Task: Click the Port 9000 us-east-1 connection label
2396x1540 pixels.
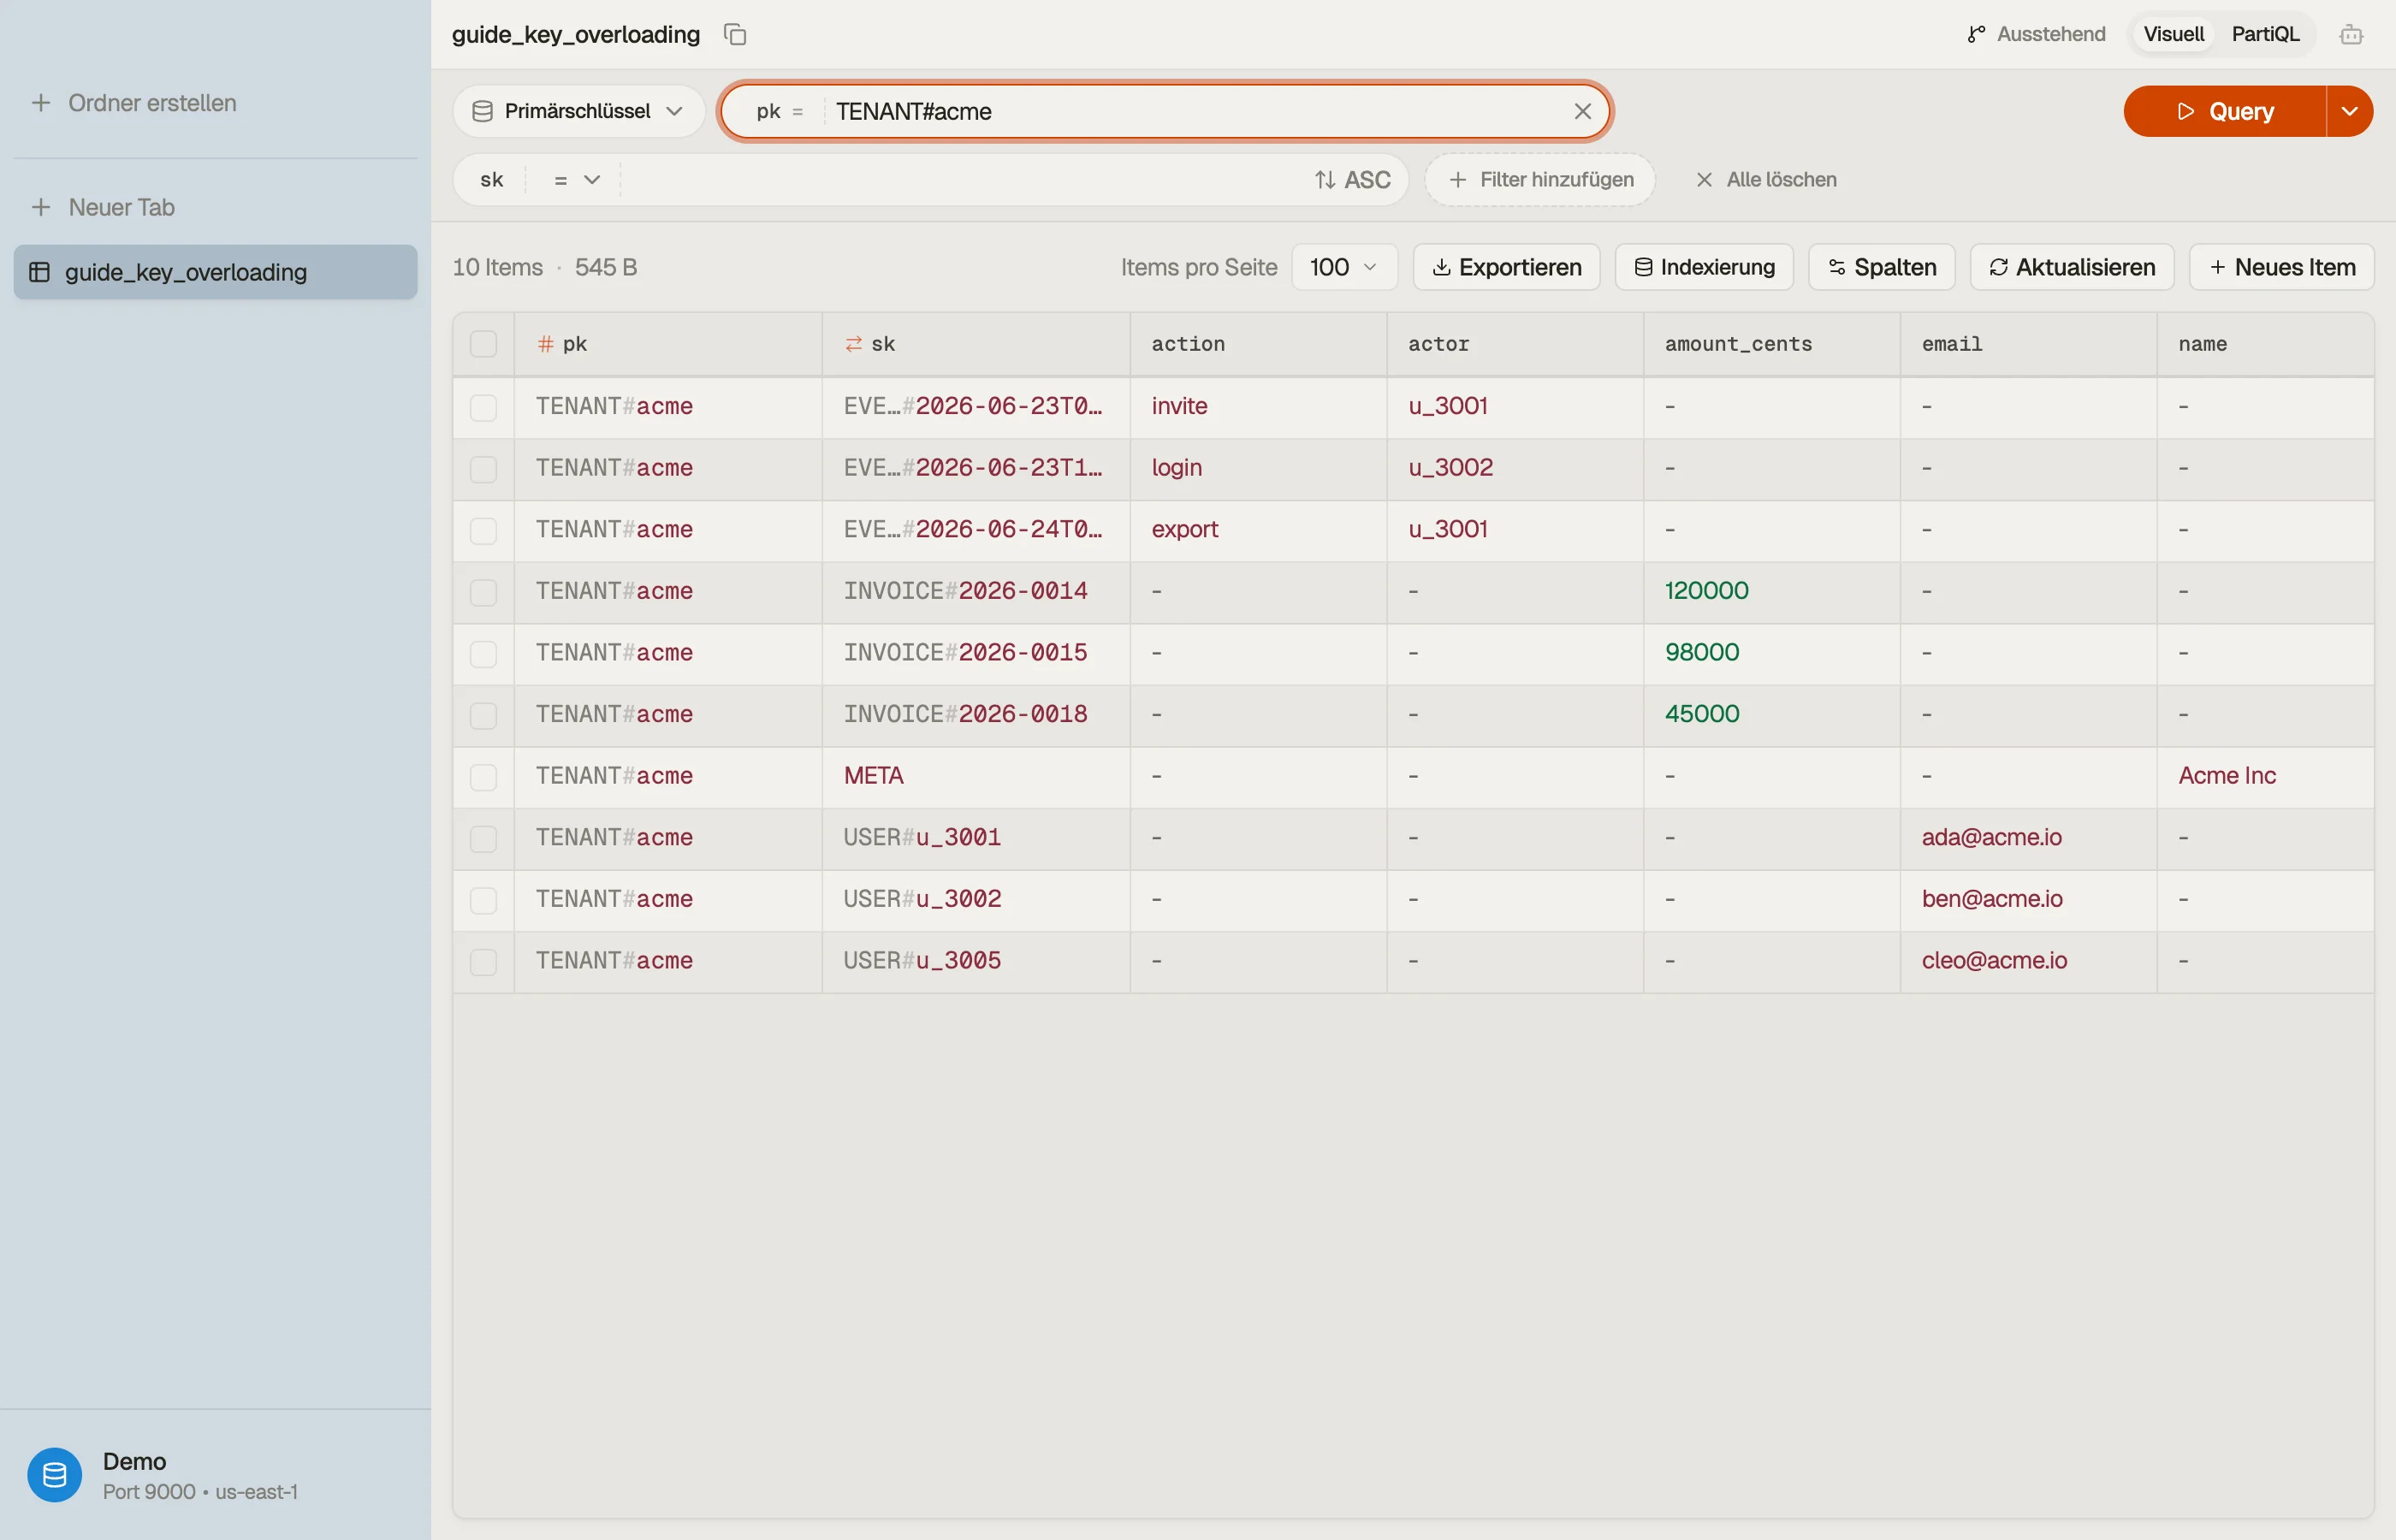Action: [200, 1492]
